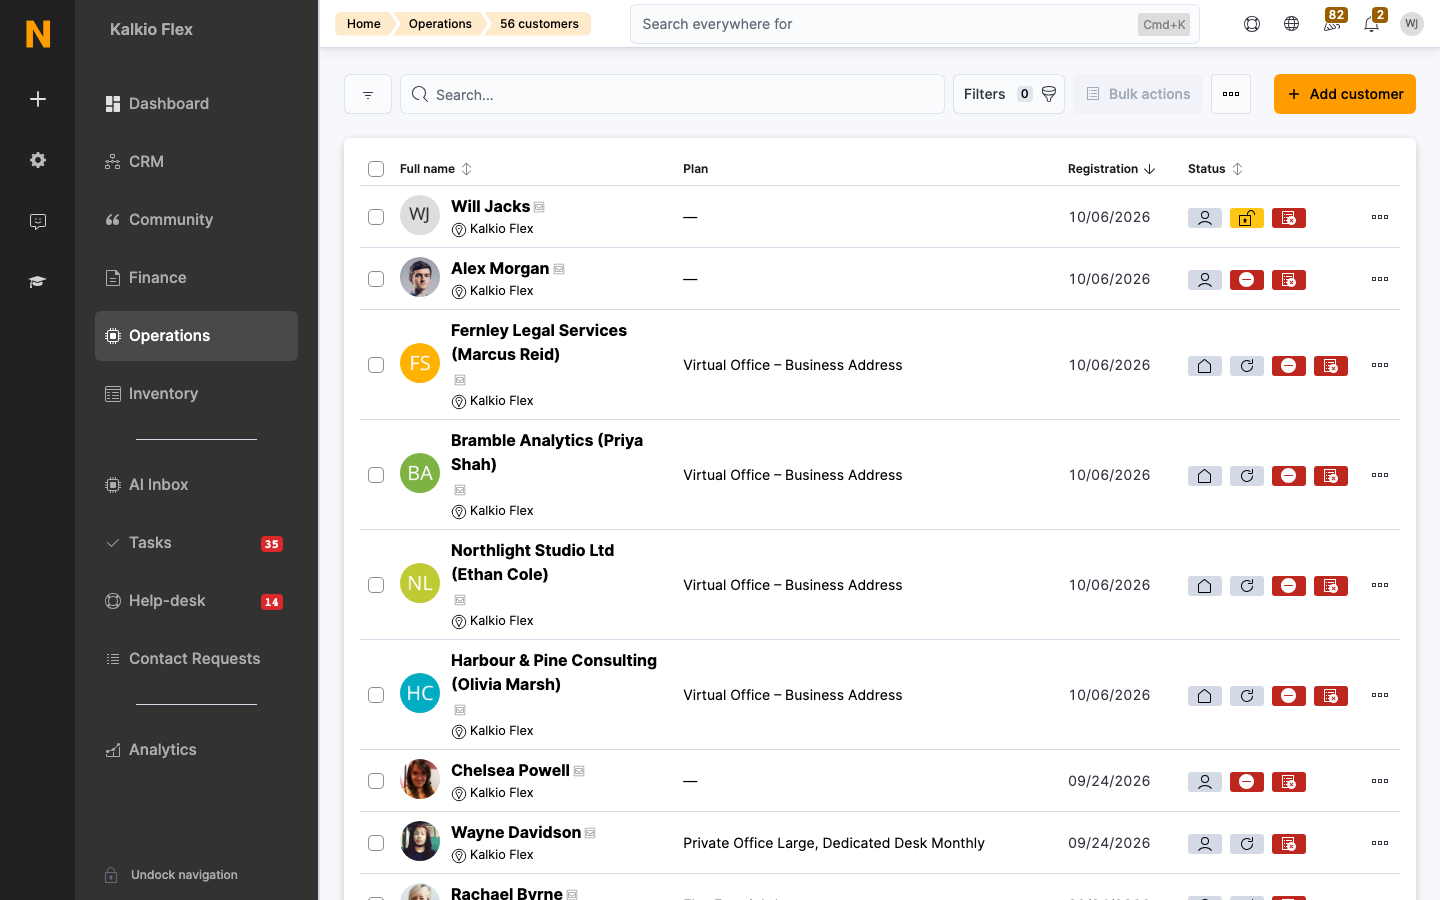The image size is (1440, 900).
Task: Click the orange N logo
Action: click(38, 34)
